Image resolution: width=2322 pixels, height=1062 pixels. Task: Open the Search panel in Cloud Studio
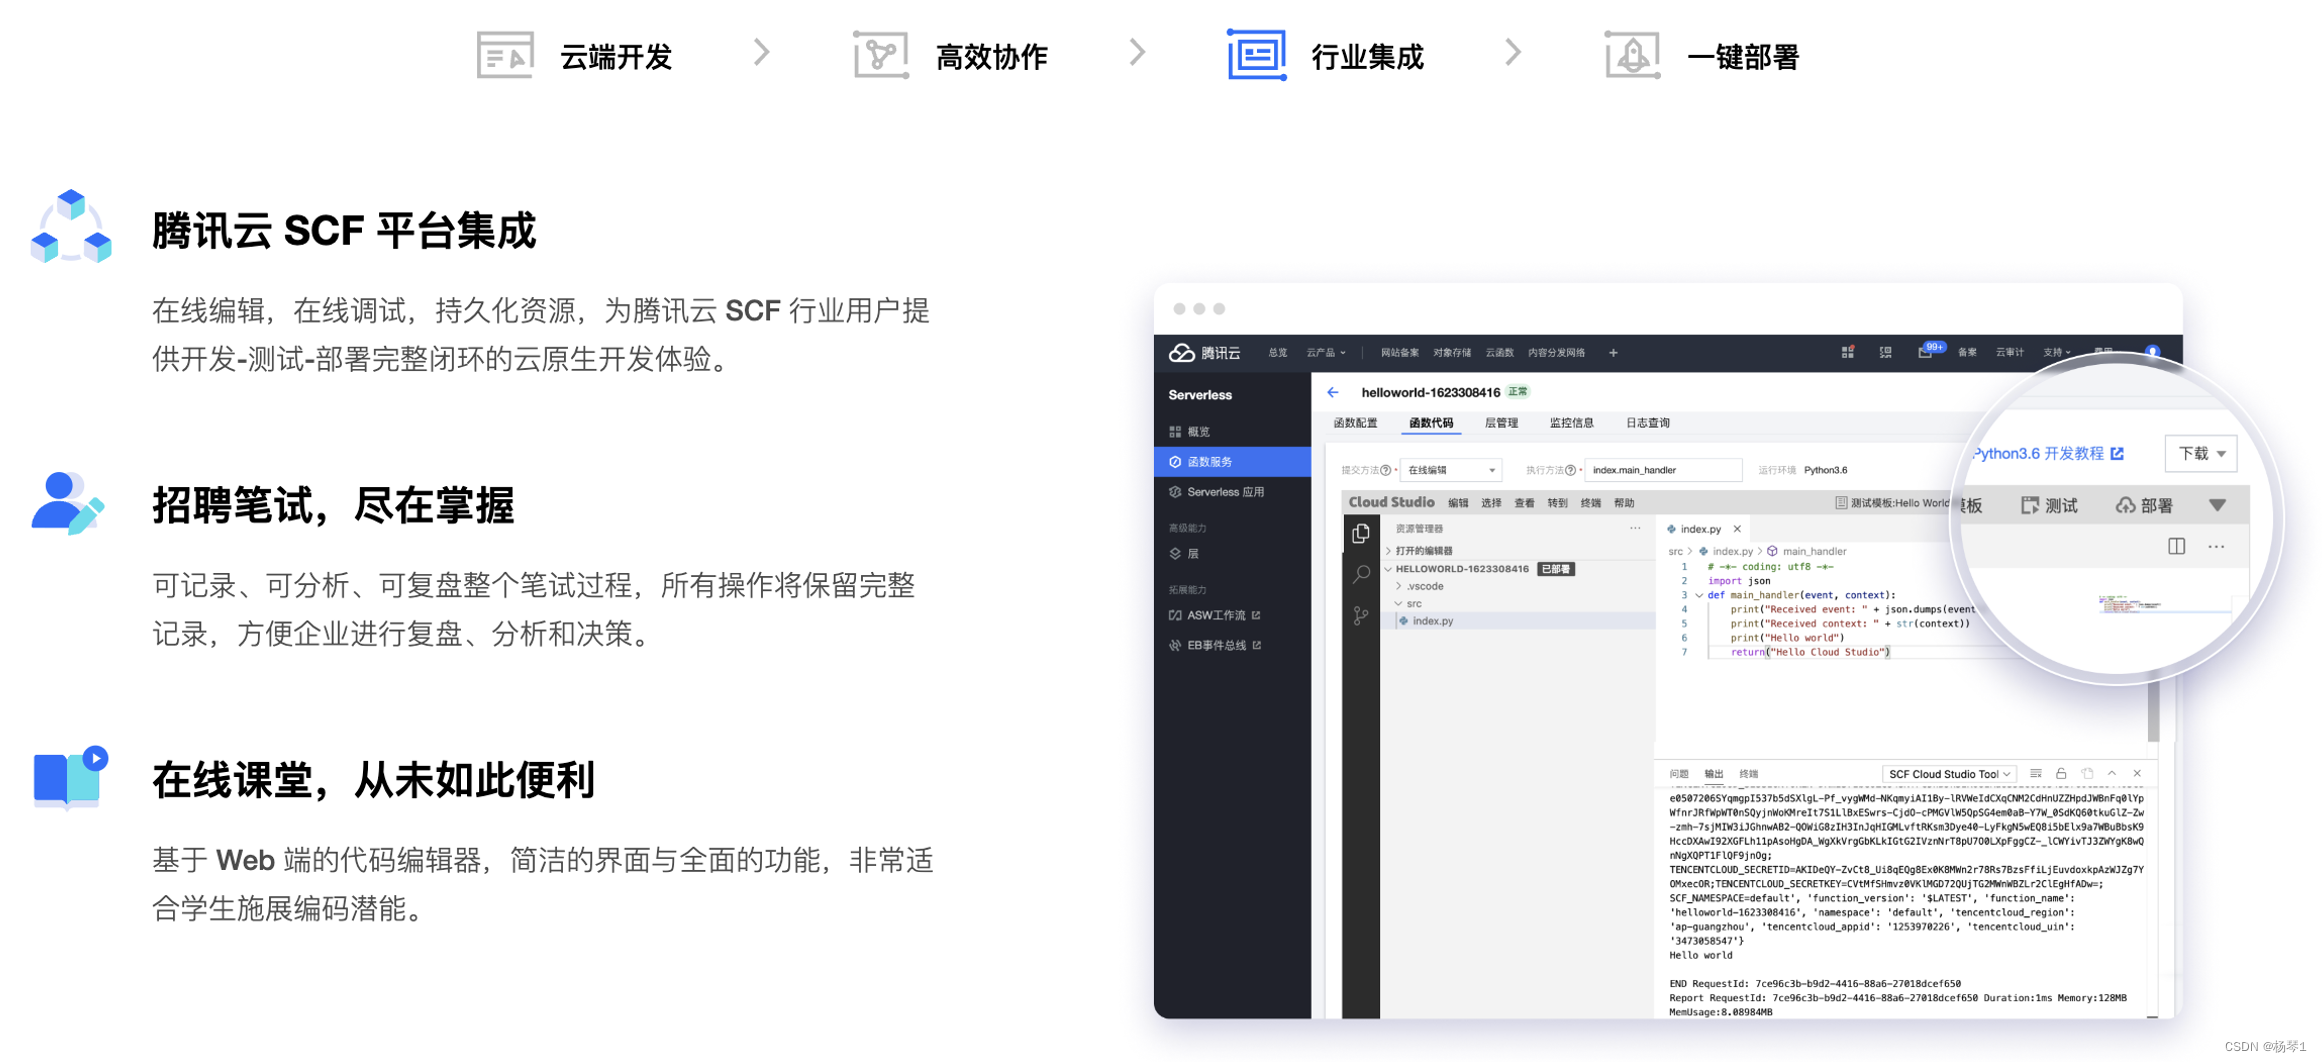click(1362, 572)
